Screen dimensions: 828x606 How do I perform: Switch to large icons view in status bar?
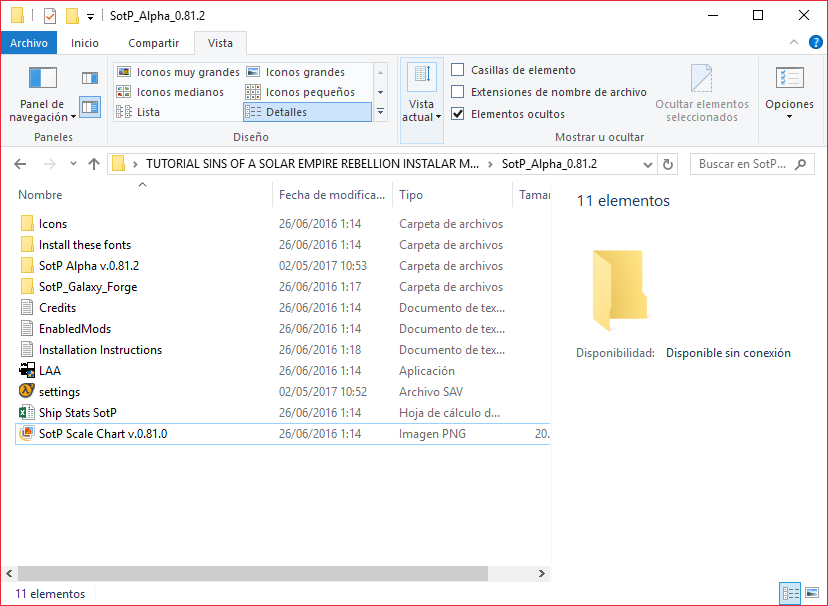click(812, 593)
